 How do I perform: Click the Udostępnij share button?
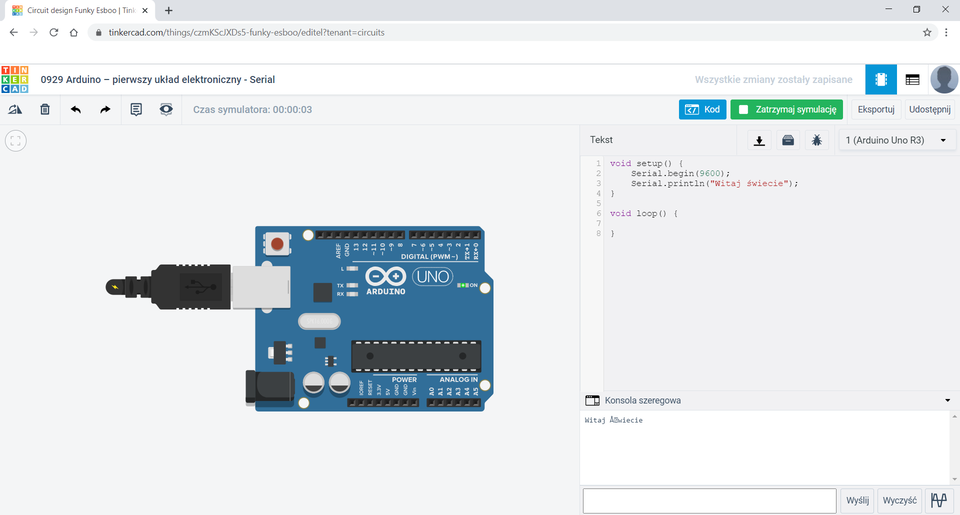pos(929,110)
